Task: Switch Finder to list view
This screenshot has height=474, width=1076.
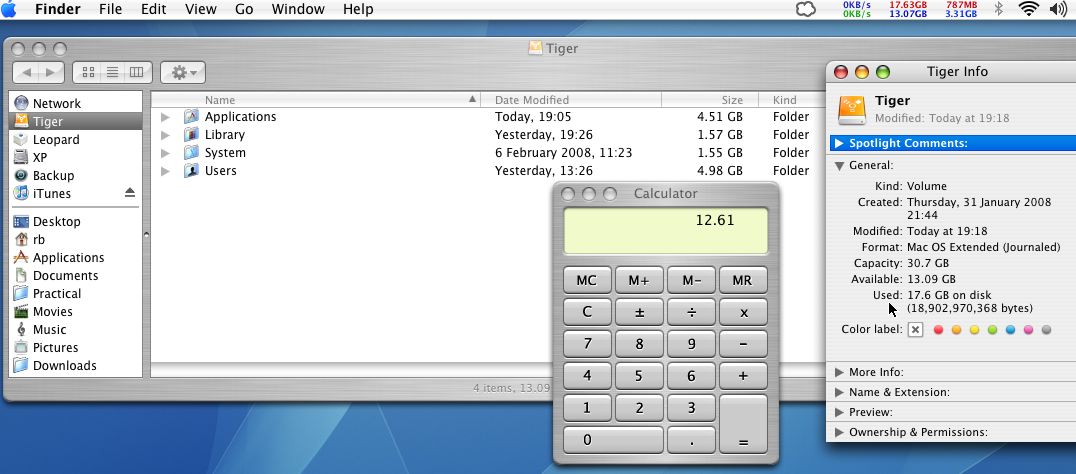Action: 112,72
